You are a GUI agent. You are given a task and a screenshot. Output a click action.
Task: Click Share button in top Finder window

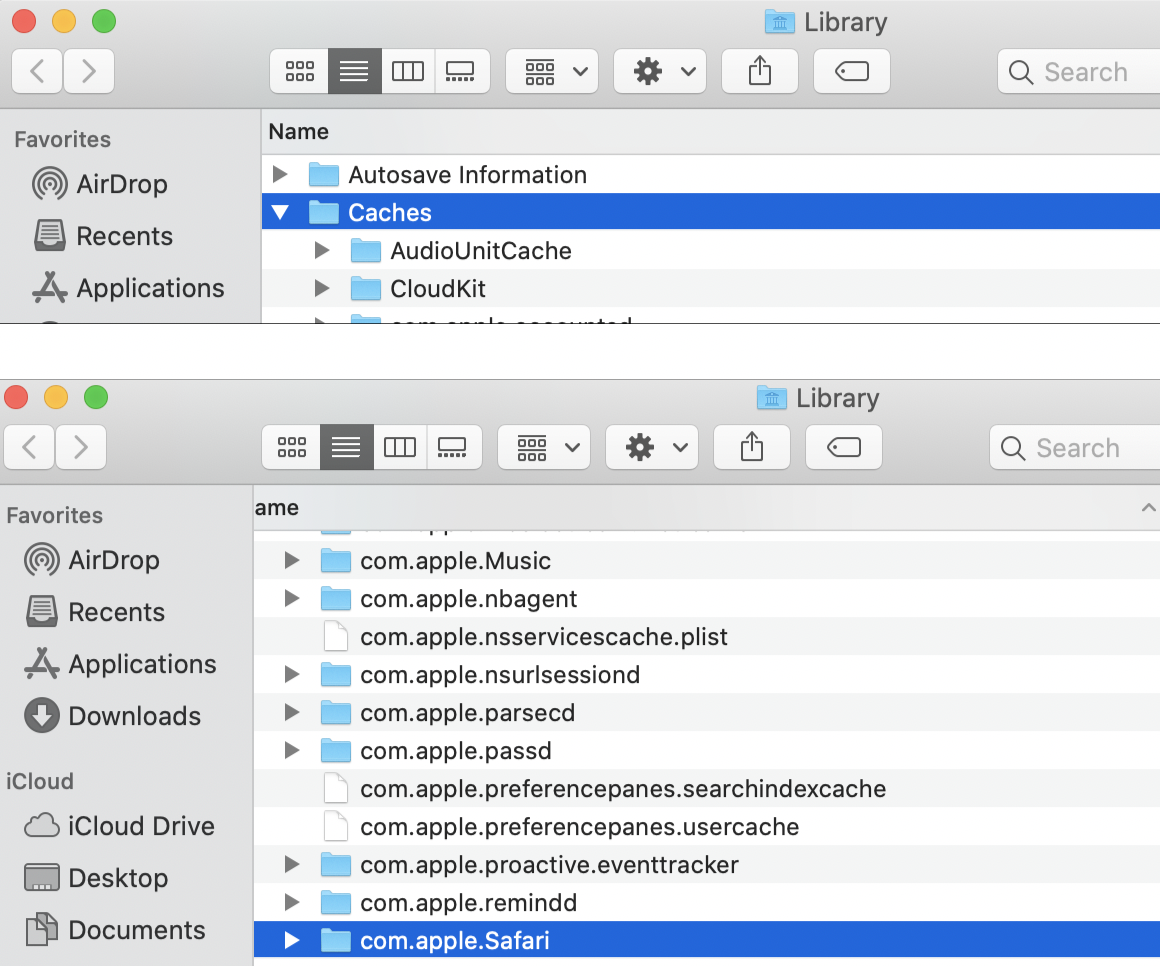pyautogui.click(x=760, y=71)
